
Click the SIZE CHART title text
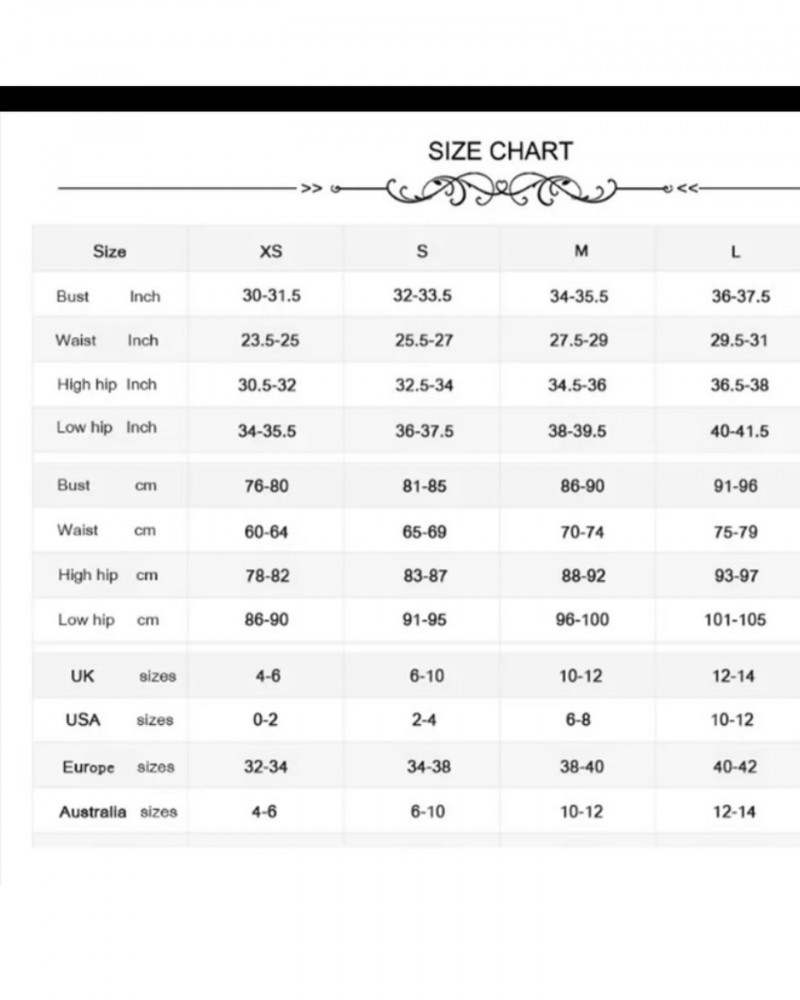500,151
